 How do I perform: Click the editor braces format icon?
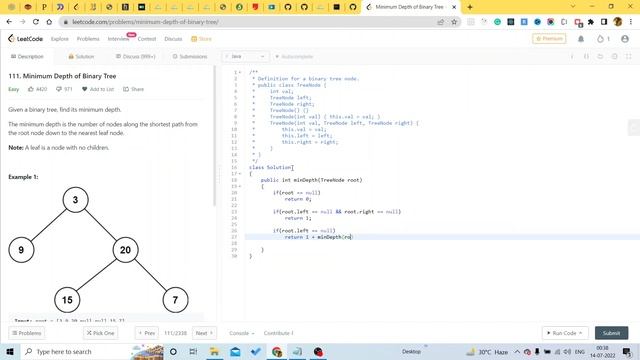coord(587,56)
